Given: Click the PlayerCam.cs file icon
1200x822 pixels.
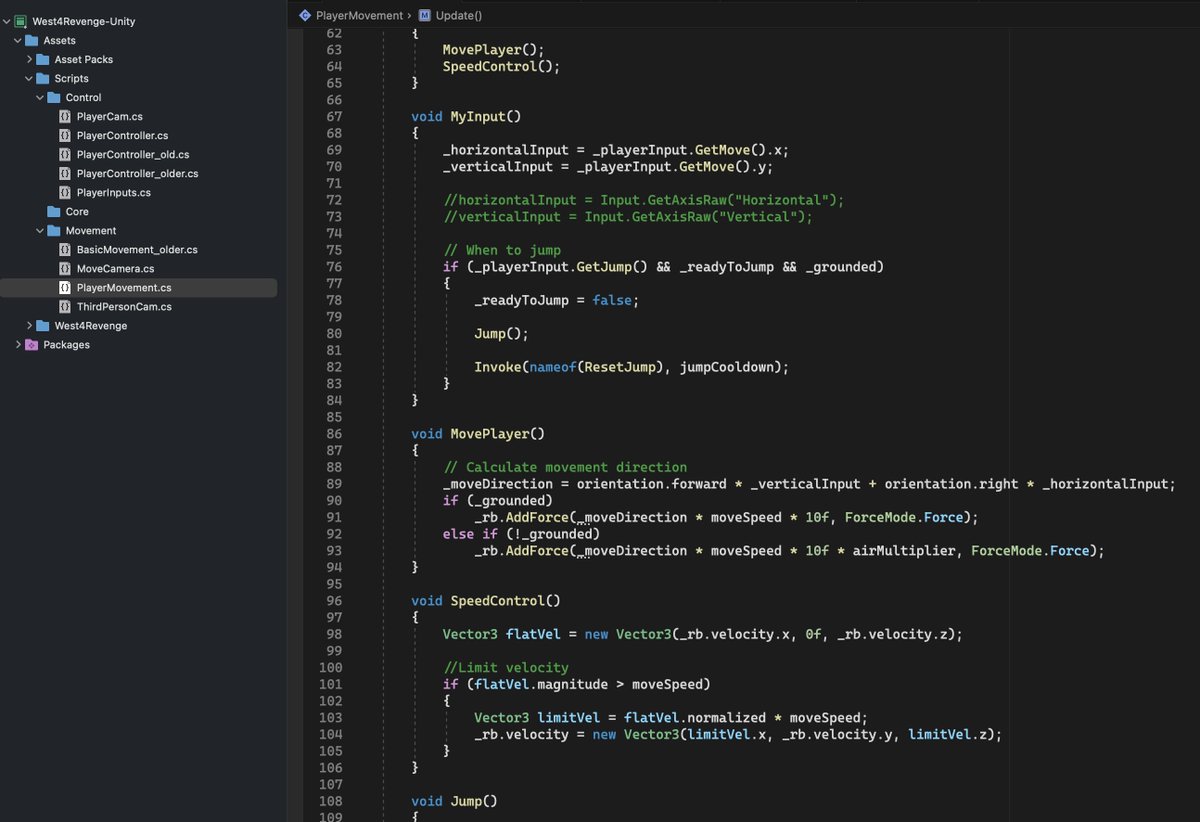Looking at the screenshot, I should coord(65,116).
